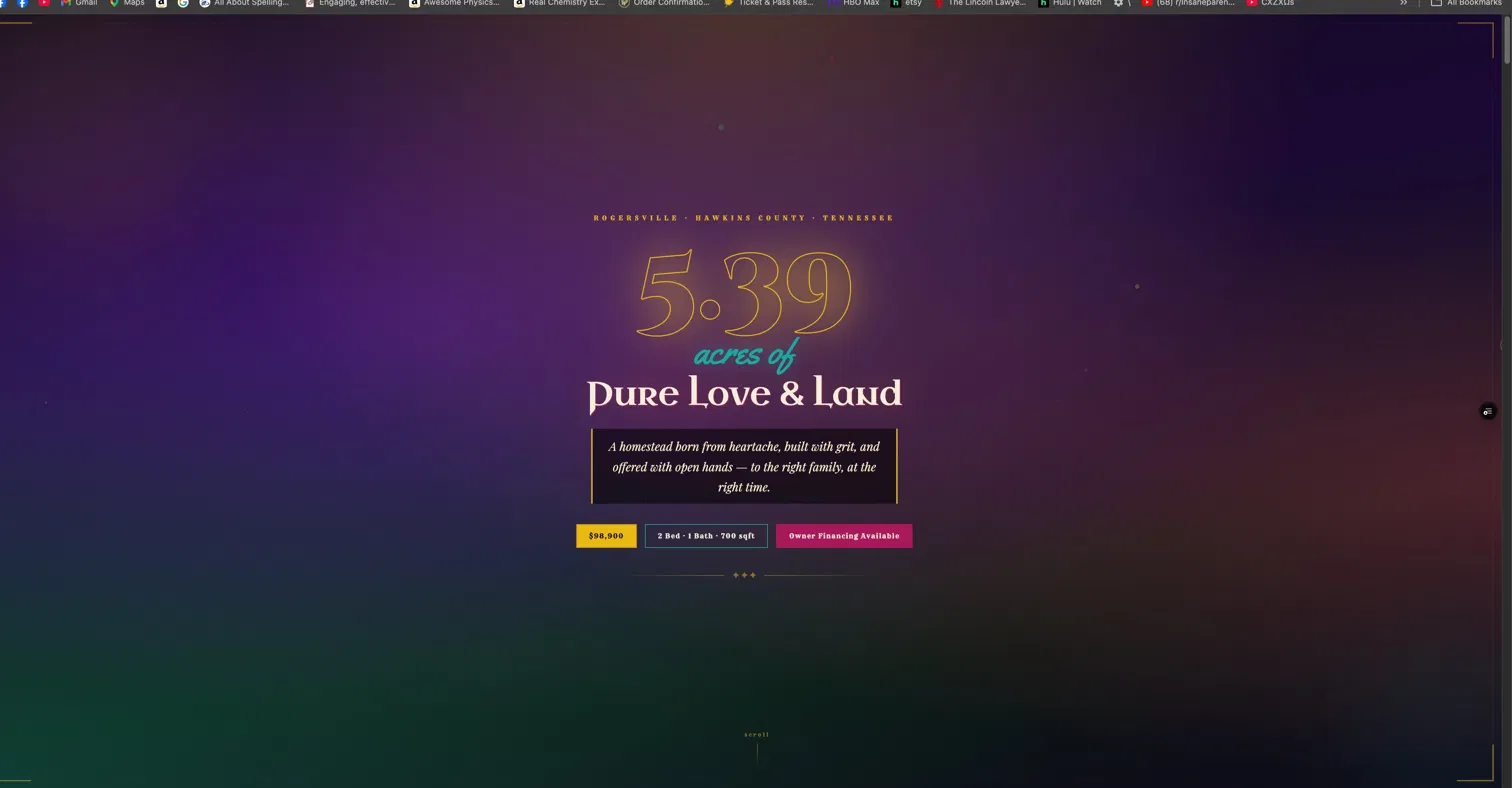The height and width of the screenshot is (788, 1512).
Task: Click the Owner Financing Available badge
Action: (844, 536)
